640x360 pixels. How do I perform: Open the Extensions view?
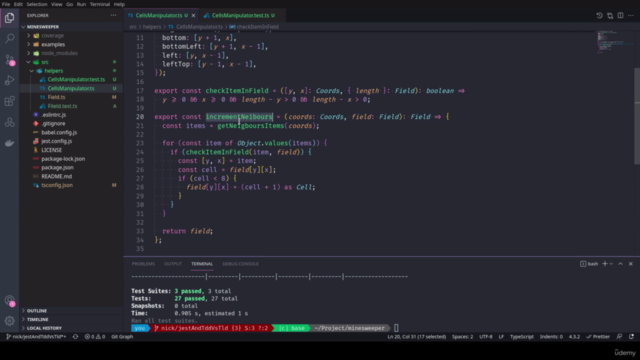9,101
